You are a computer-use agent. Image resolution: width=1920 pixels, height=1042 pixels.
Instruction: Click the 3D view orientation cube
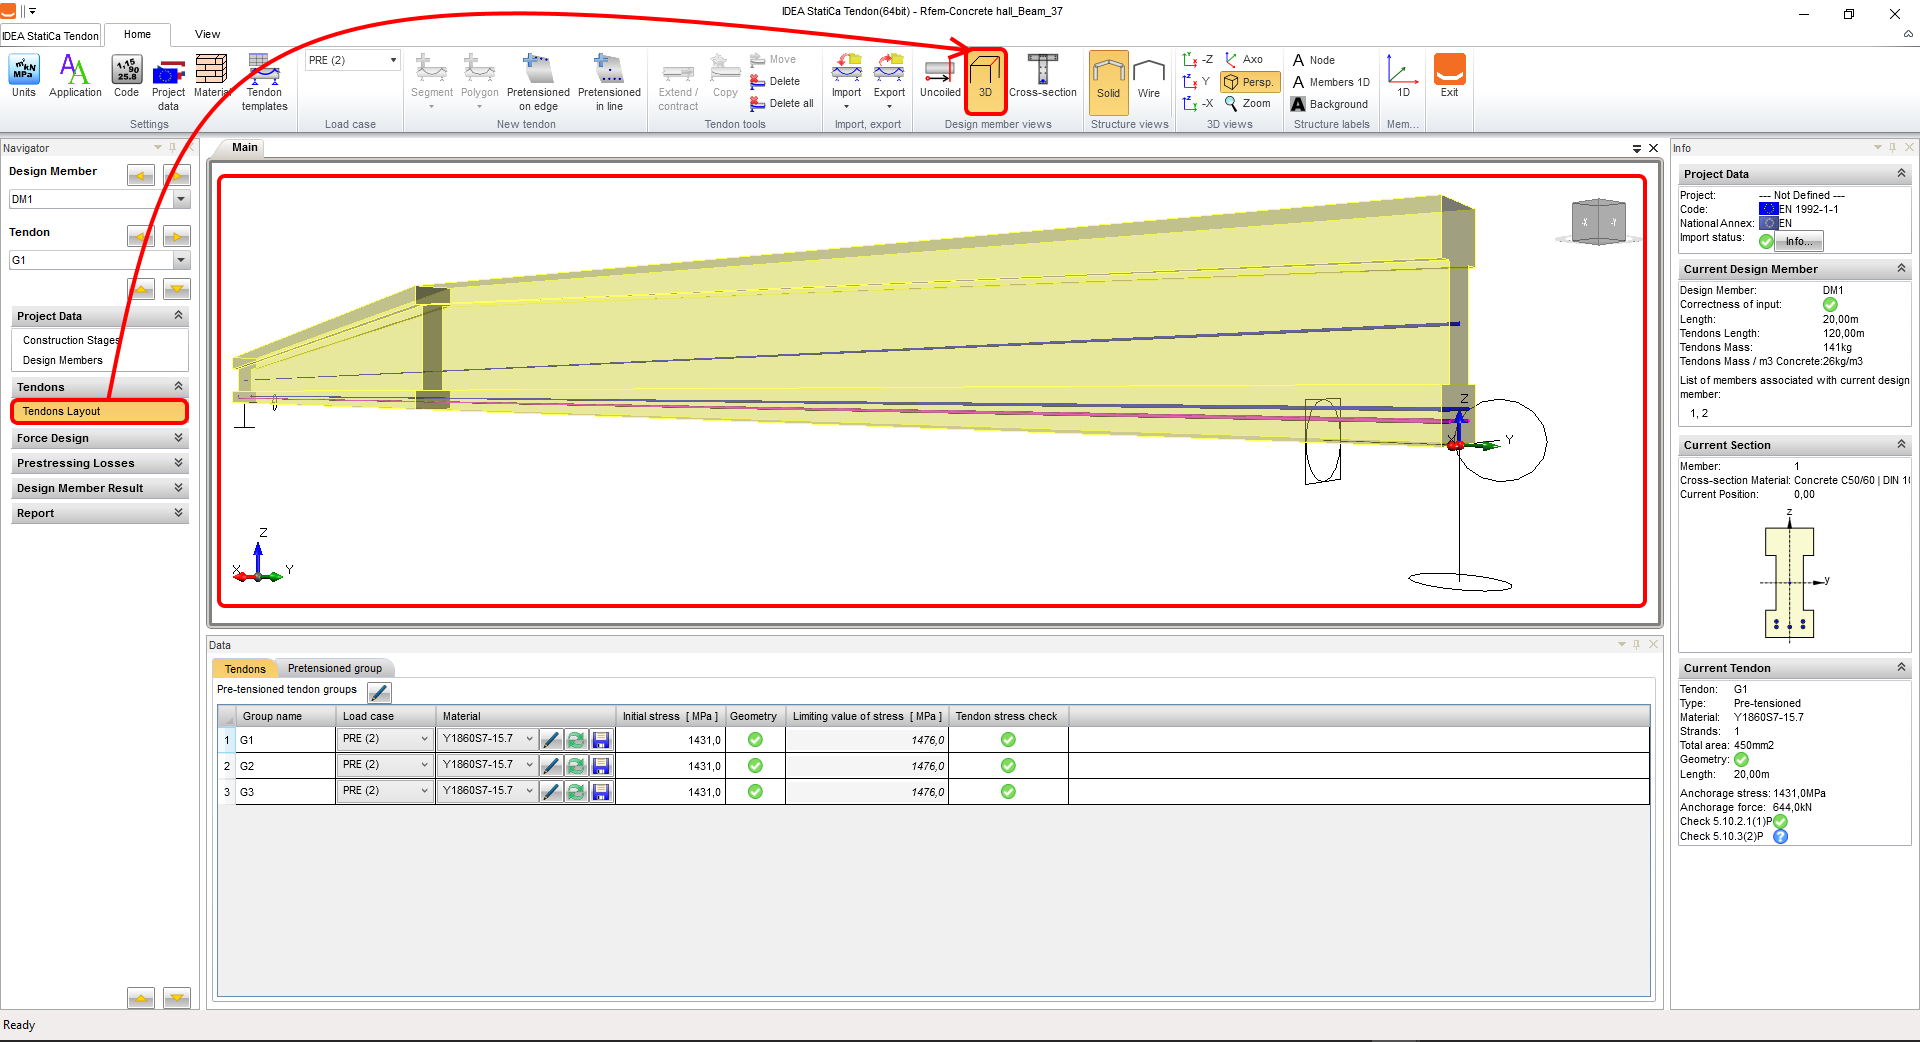pos(1598,222)
